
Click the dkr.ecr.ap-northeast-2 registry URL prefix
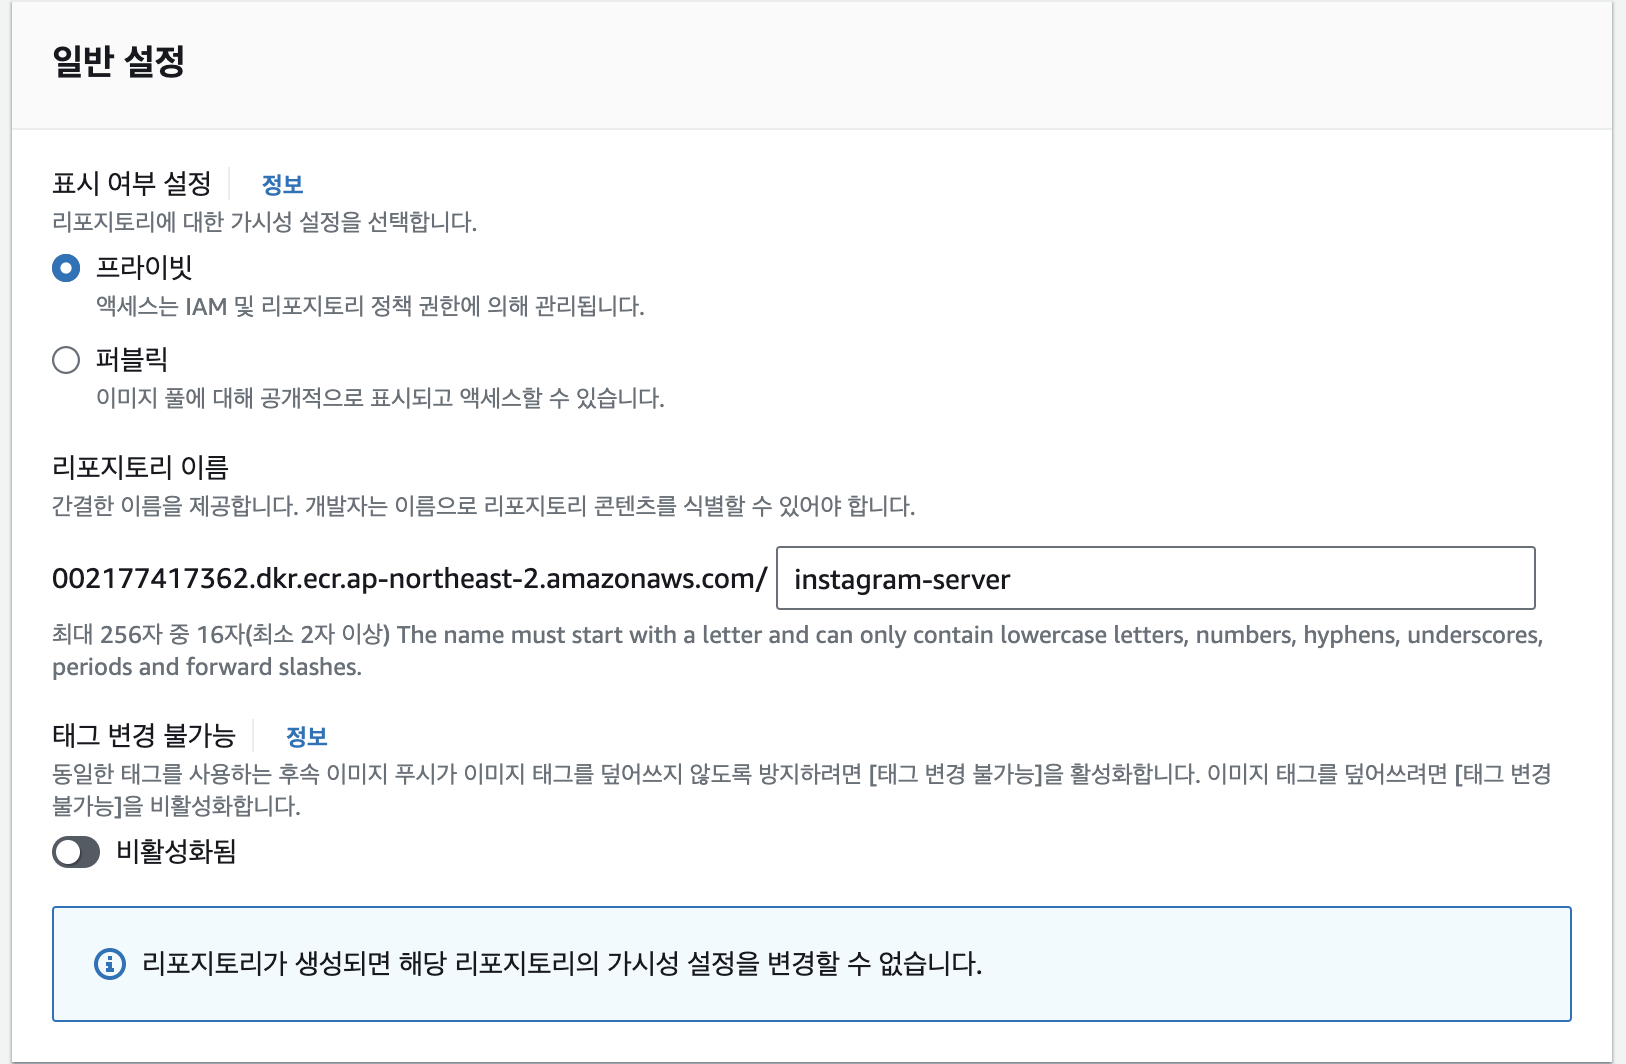tap(409, 579)
